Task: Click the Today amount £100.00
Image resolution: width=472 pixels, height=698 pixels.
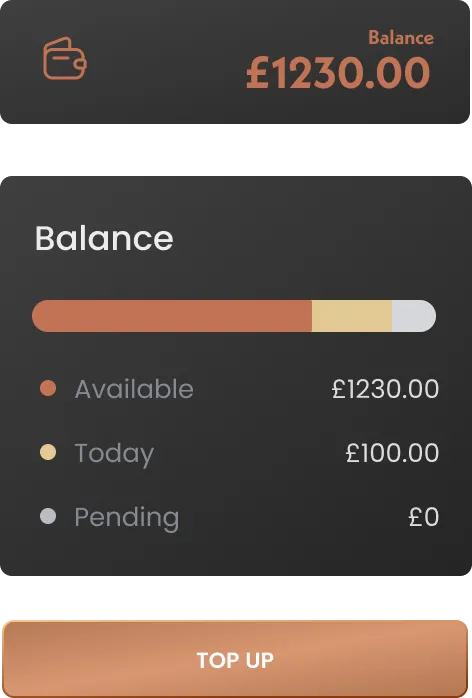Action: [392, 453]
